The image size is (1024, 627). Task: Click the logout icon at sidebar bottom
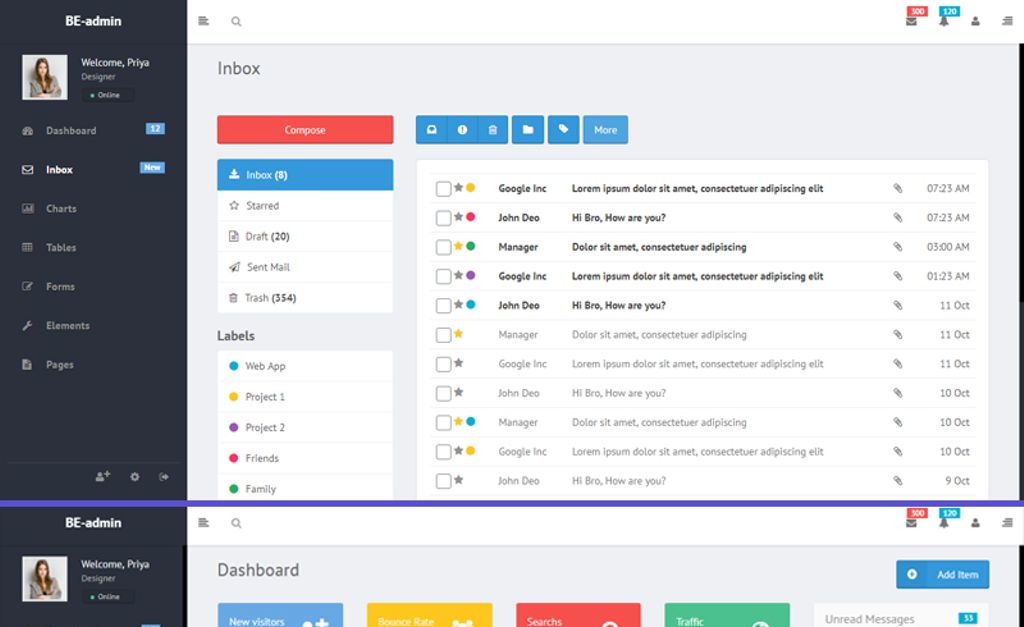(x=164, y=477)
